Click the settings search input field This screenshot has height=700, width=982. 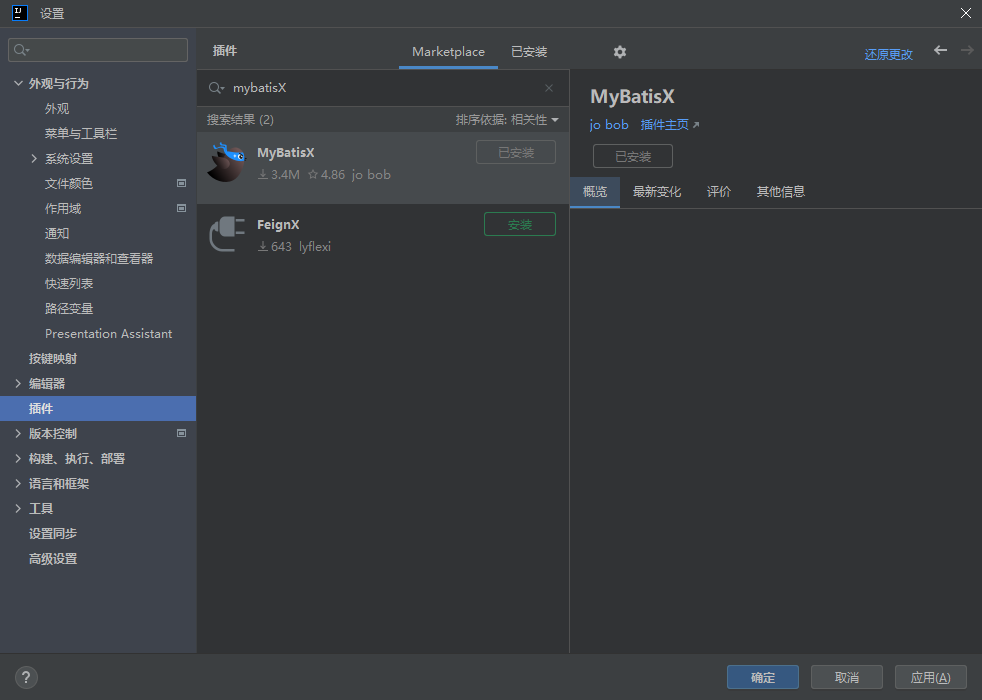tap(98, 49)
